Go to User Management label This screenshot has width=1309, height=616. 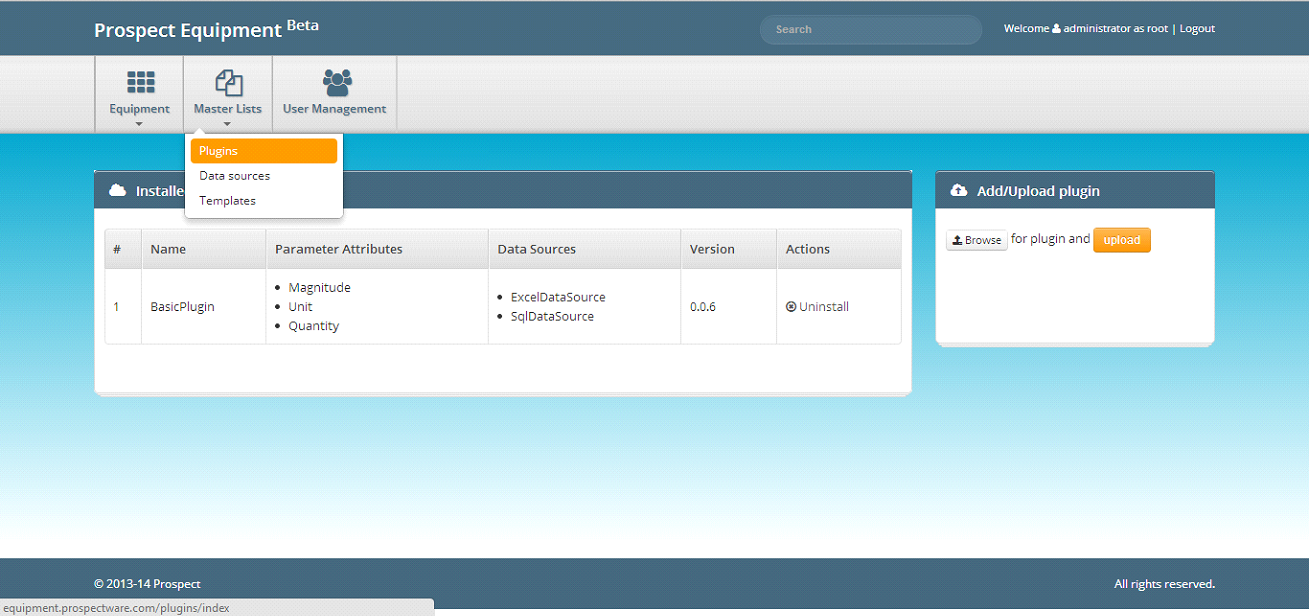click(x=335, y=109)
